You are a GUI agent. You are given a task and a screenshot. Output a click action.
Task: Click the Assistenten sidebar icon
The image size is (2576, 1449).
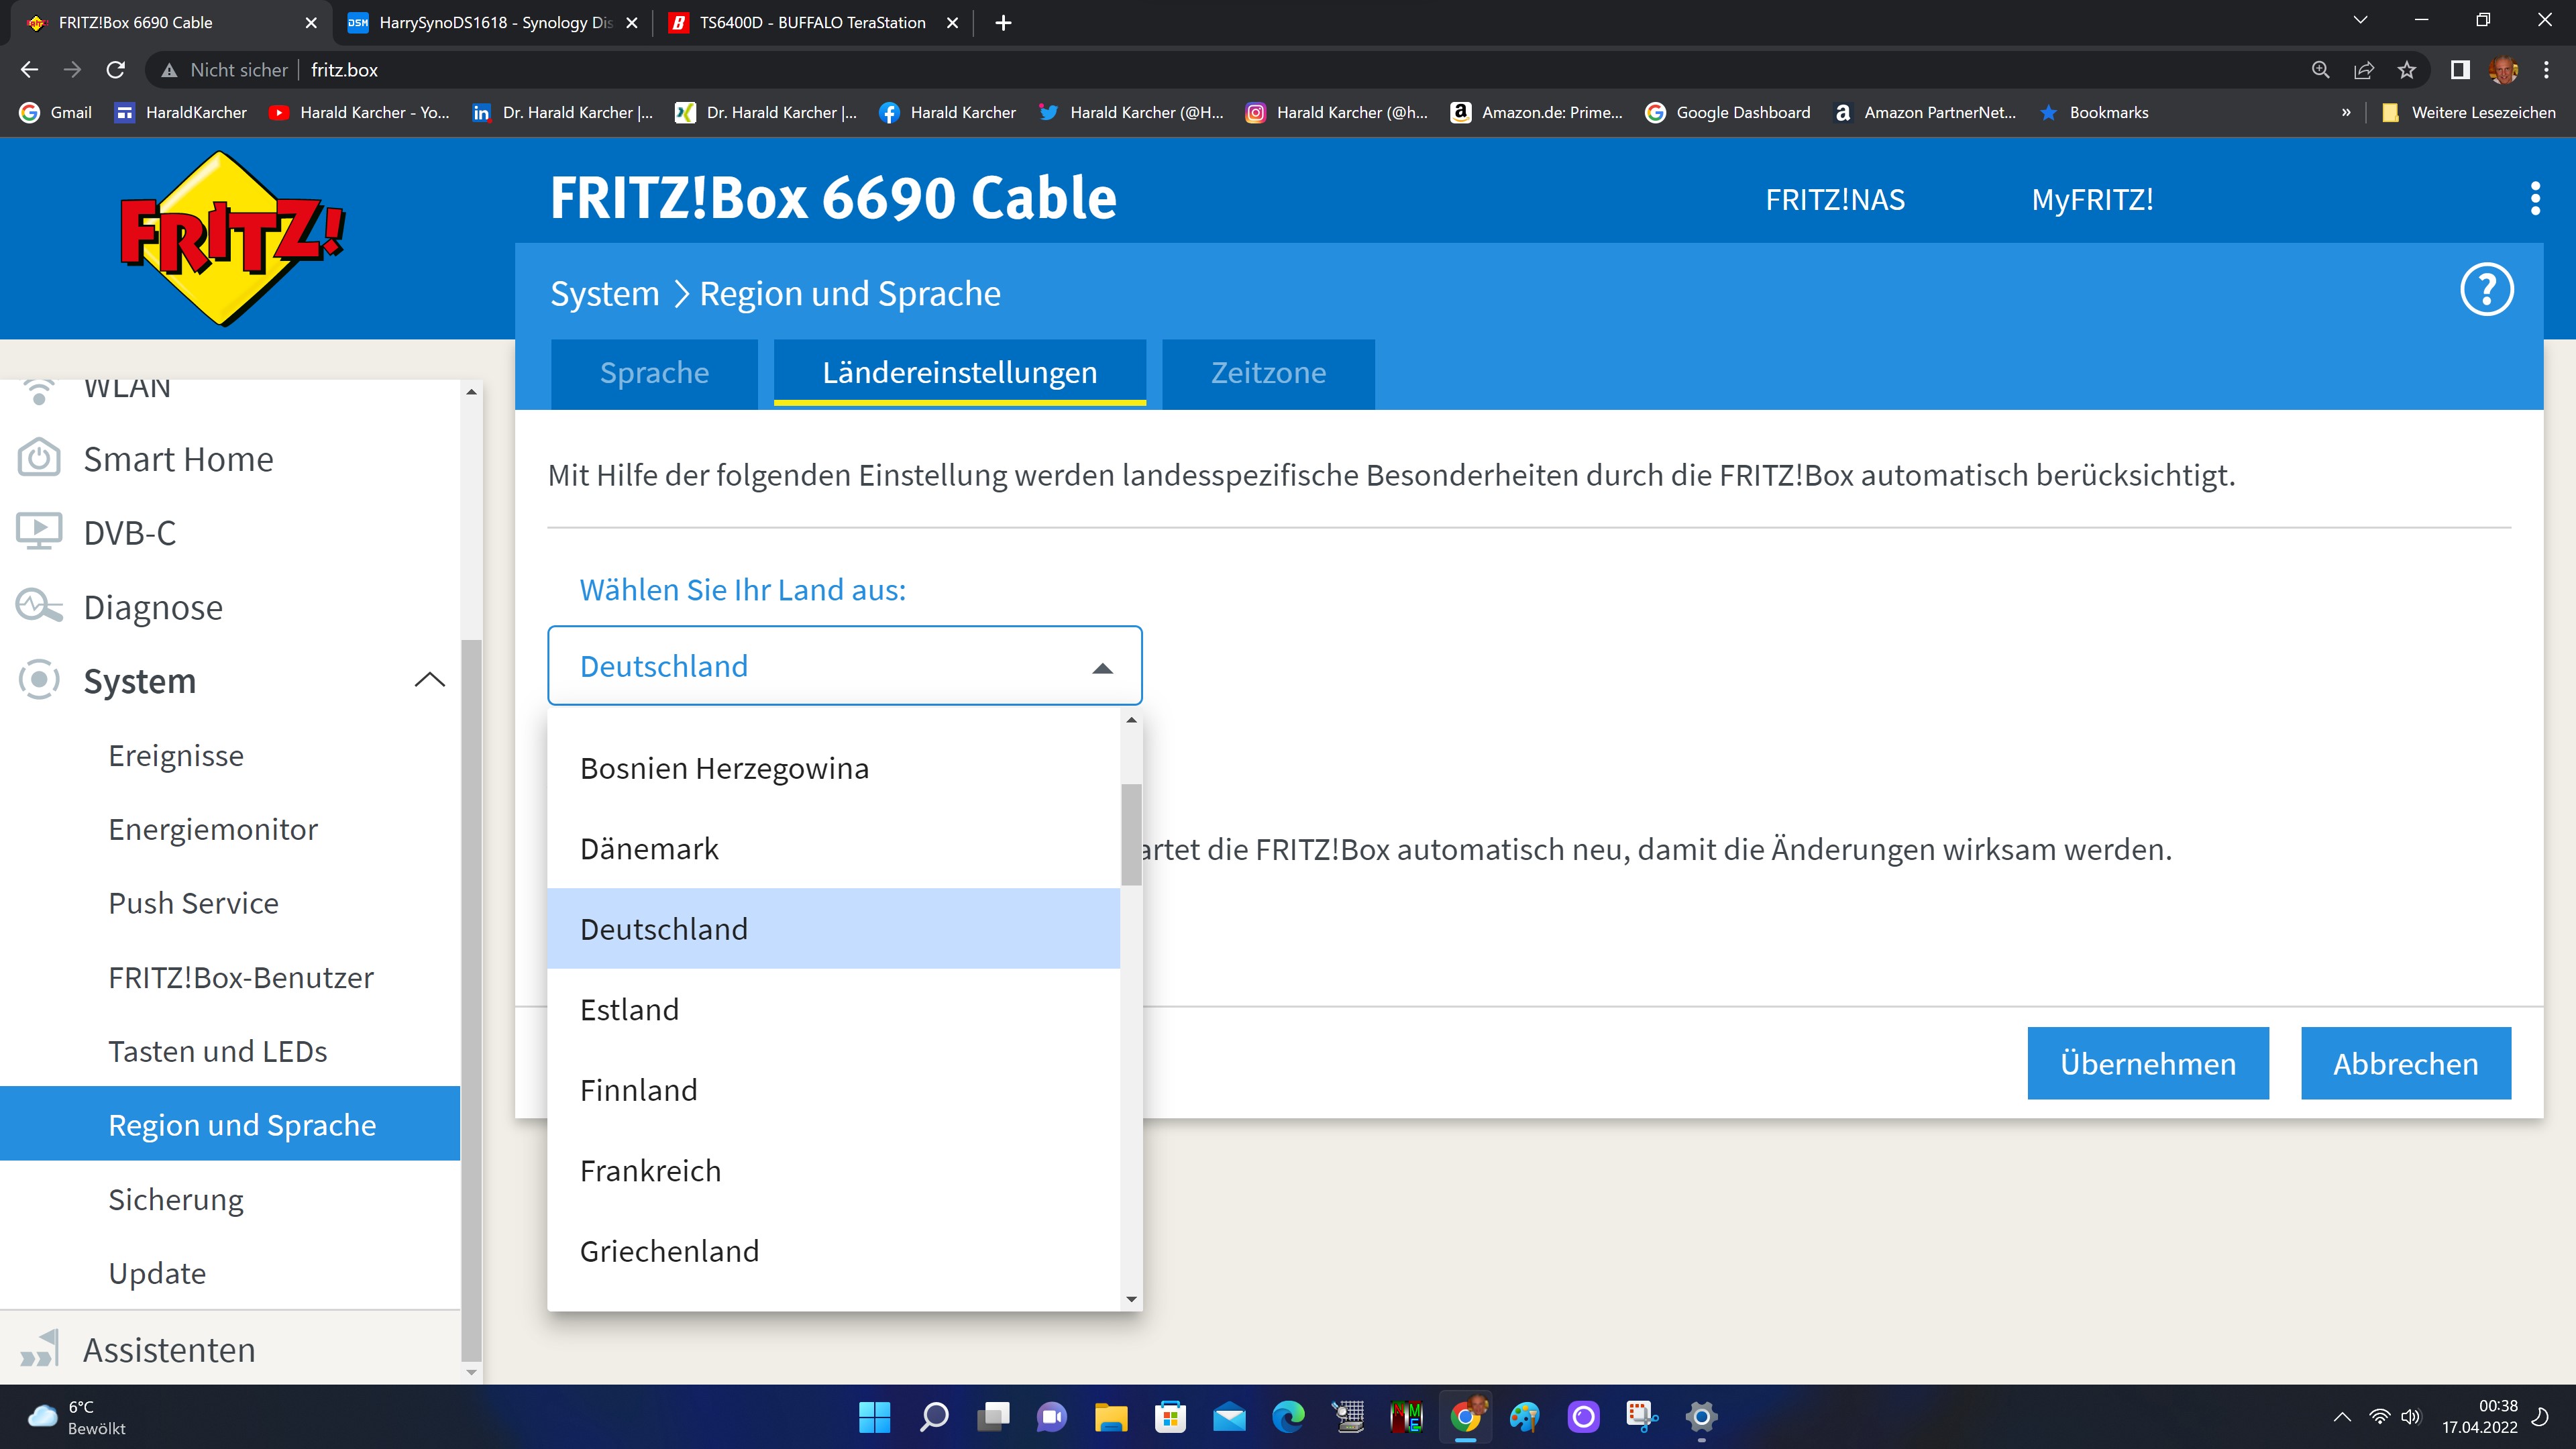(x=39, y=1349)
